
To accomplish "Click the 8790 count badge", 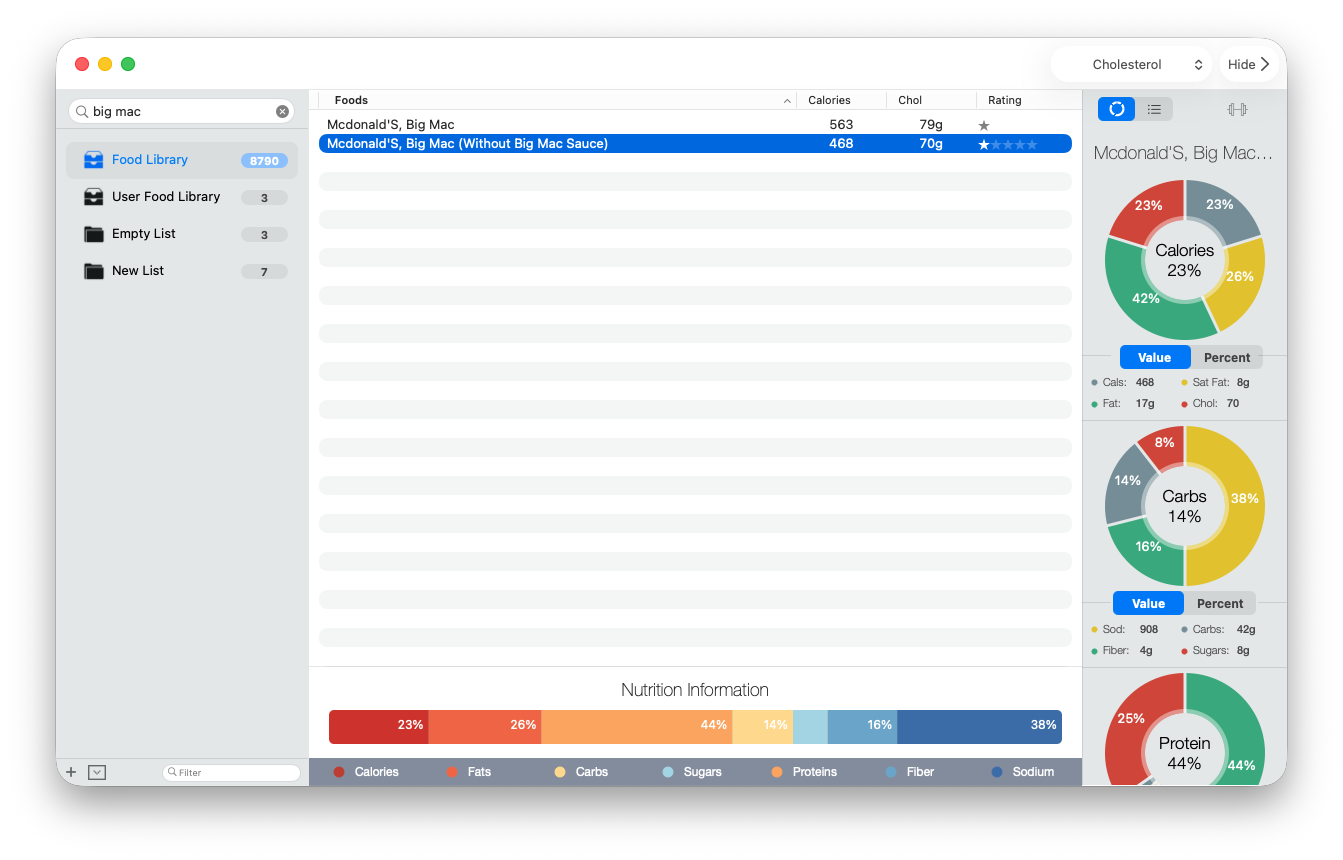I will point(264,160).
